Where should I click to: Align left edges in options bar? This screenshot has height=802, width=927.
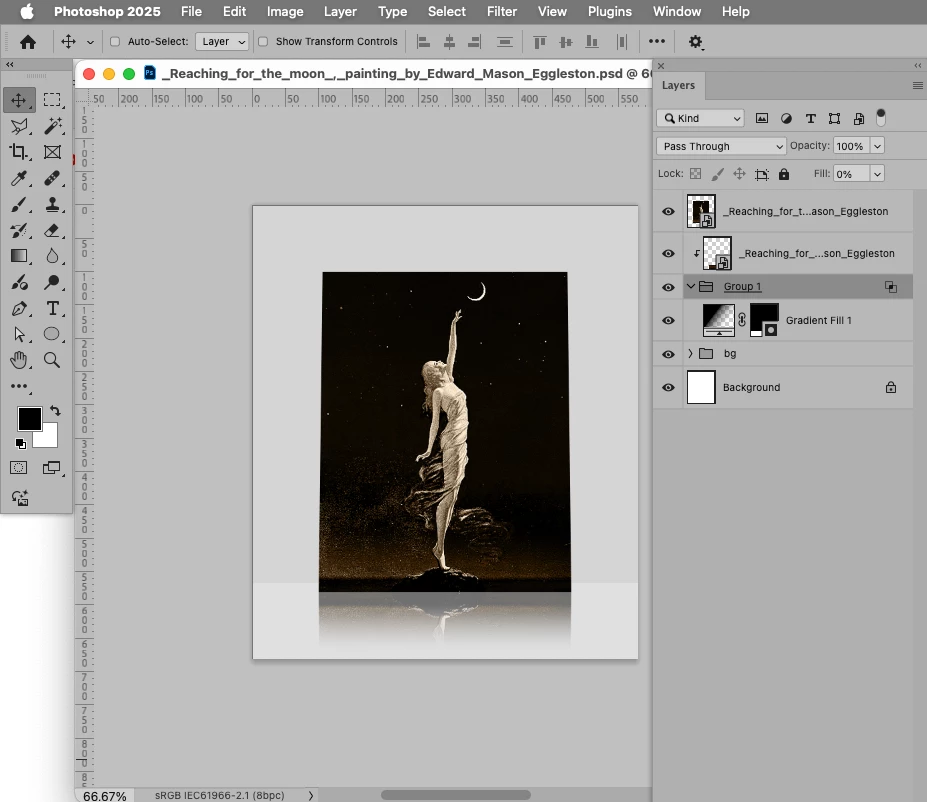(423, 42)
